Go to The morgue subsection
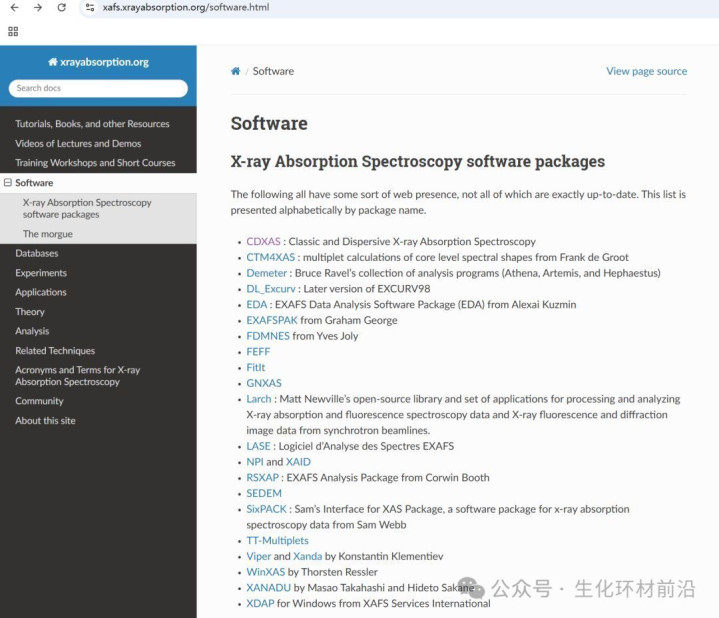This screenshot has height=618, width=719. coord(48,234)
